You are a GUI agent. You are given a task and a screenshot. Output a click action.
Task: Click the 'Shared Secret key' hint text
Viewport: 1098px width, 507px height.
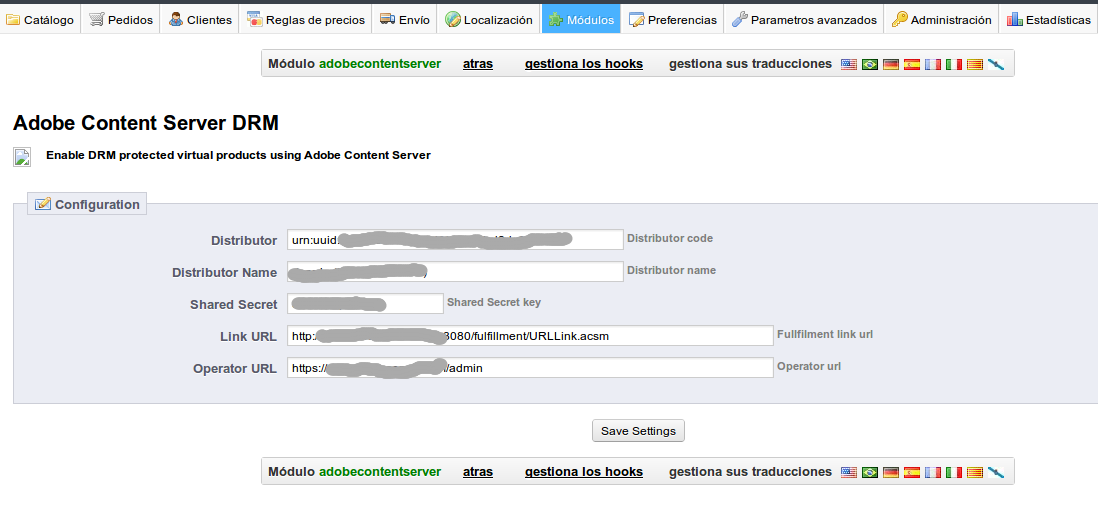494,303
